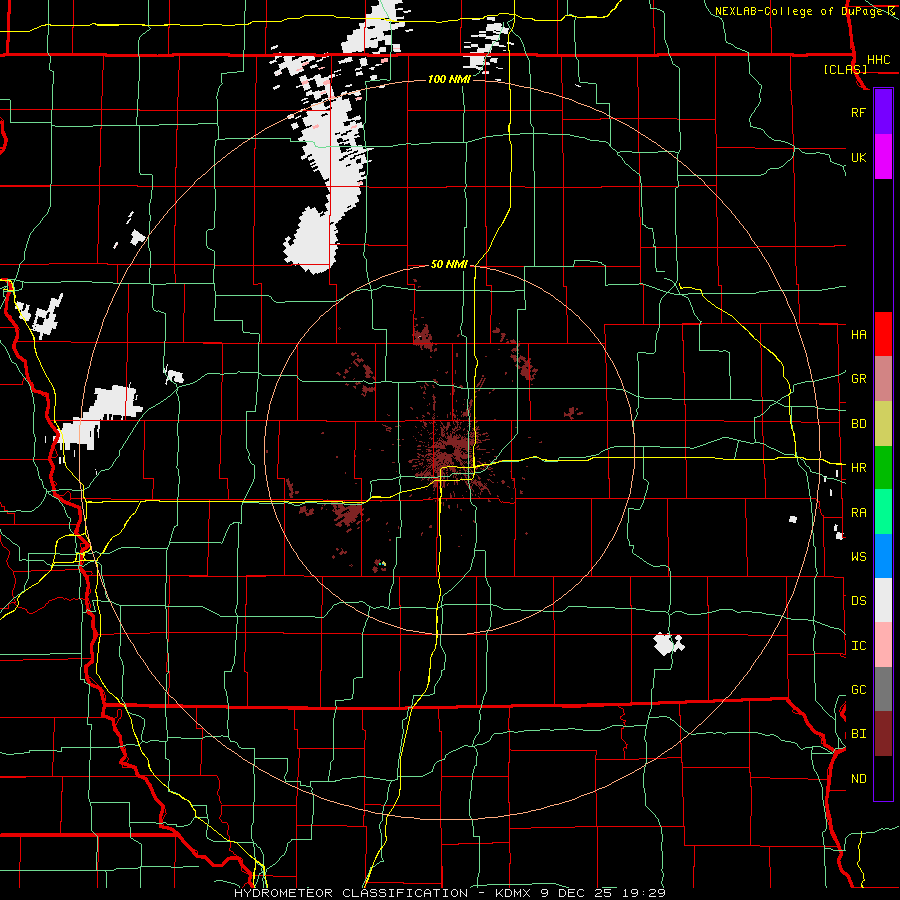This screenshot has width=900, height=900.
Task: Click the 'HA' legend label
Action: click(858, 335)
